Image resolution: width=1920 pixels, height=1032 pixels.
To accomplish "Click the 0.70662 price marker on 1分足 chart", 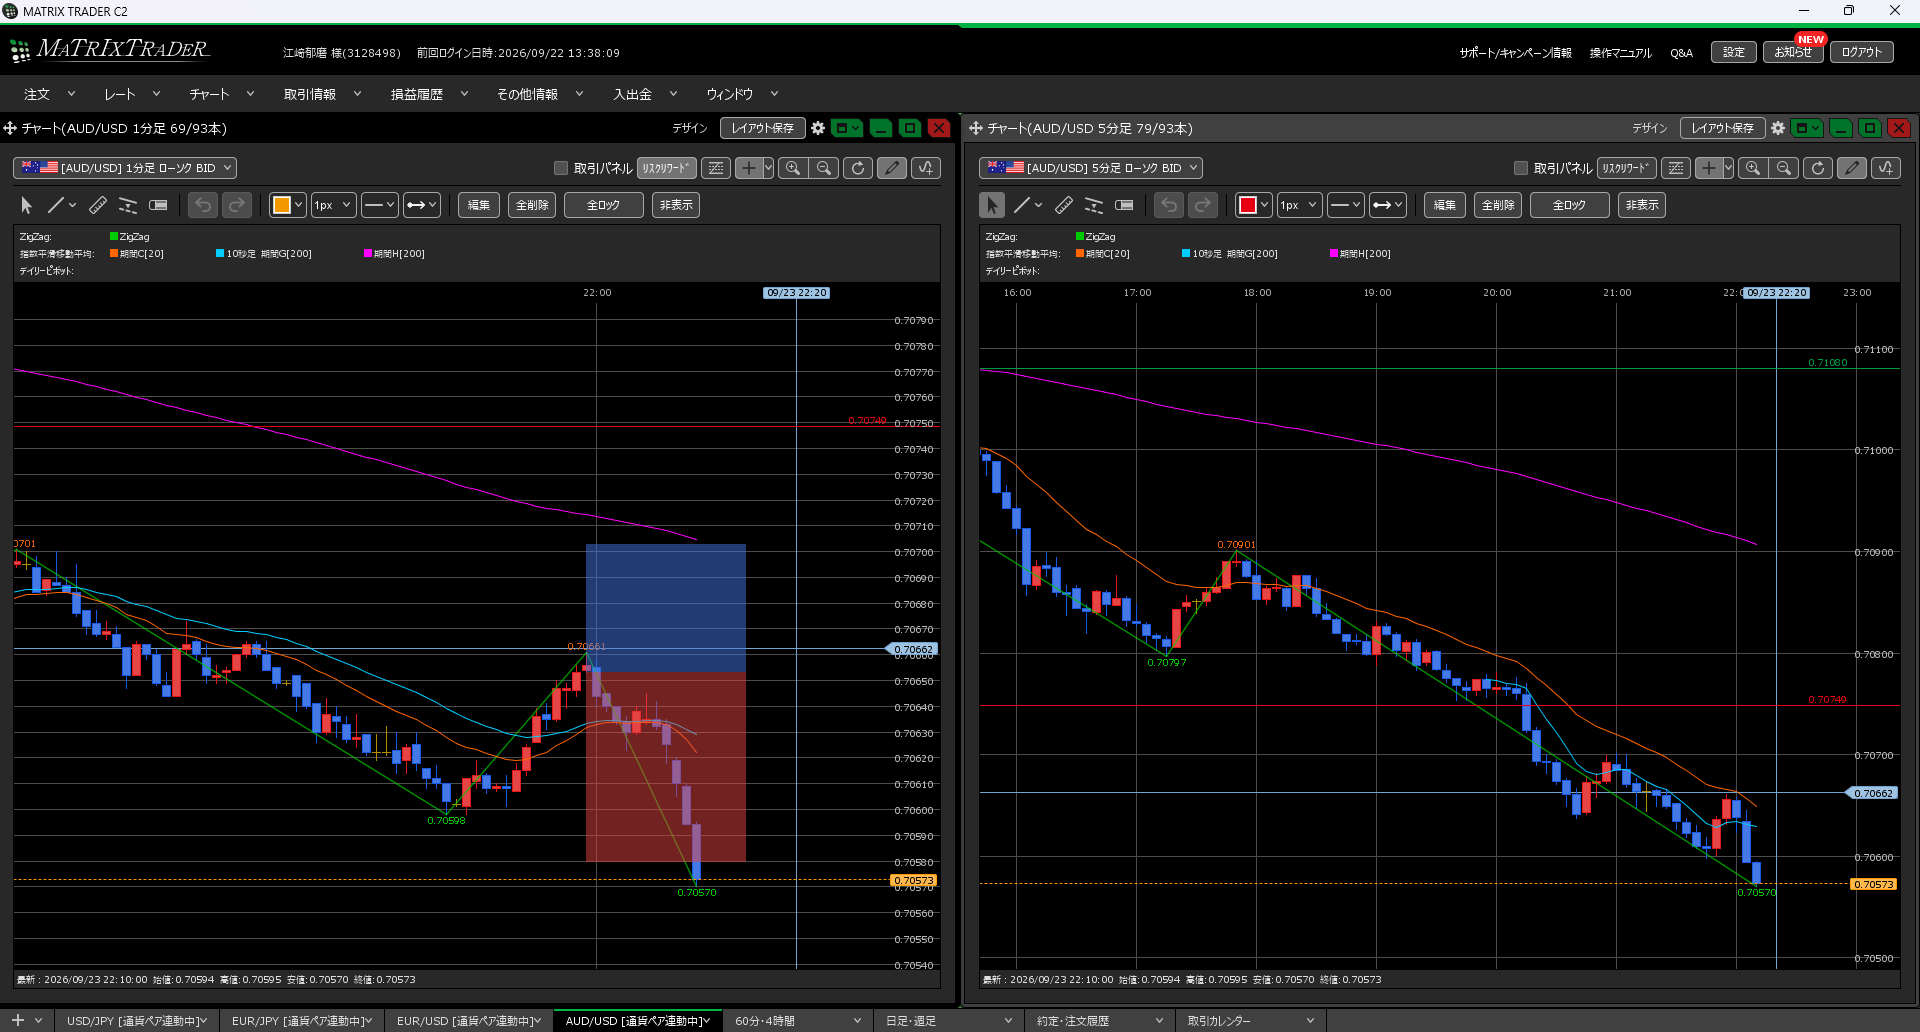I will (912, 649).
